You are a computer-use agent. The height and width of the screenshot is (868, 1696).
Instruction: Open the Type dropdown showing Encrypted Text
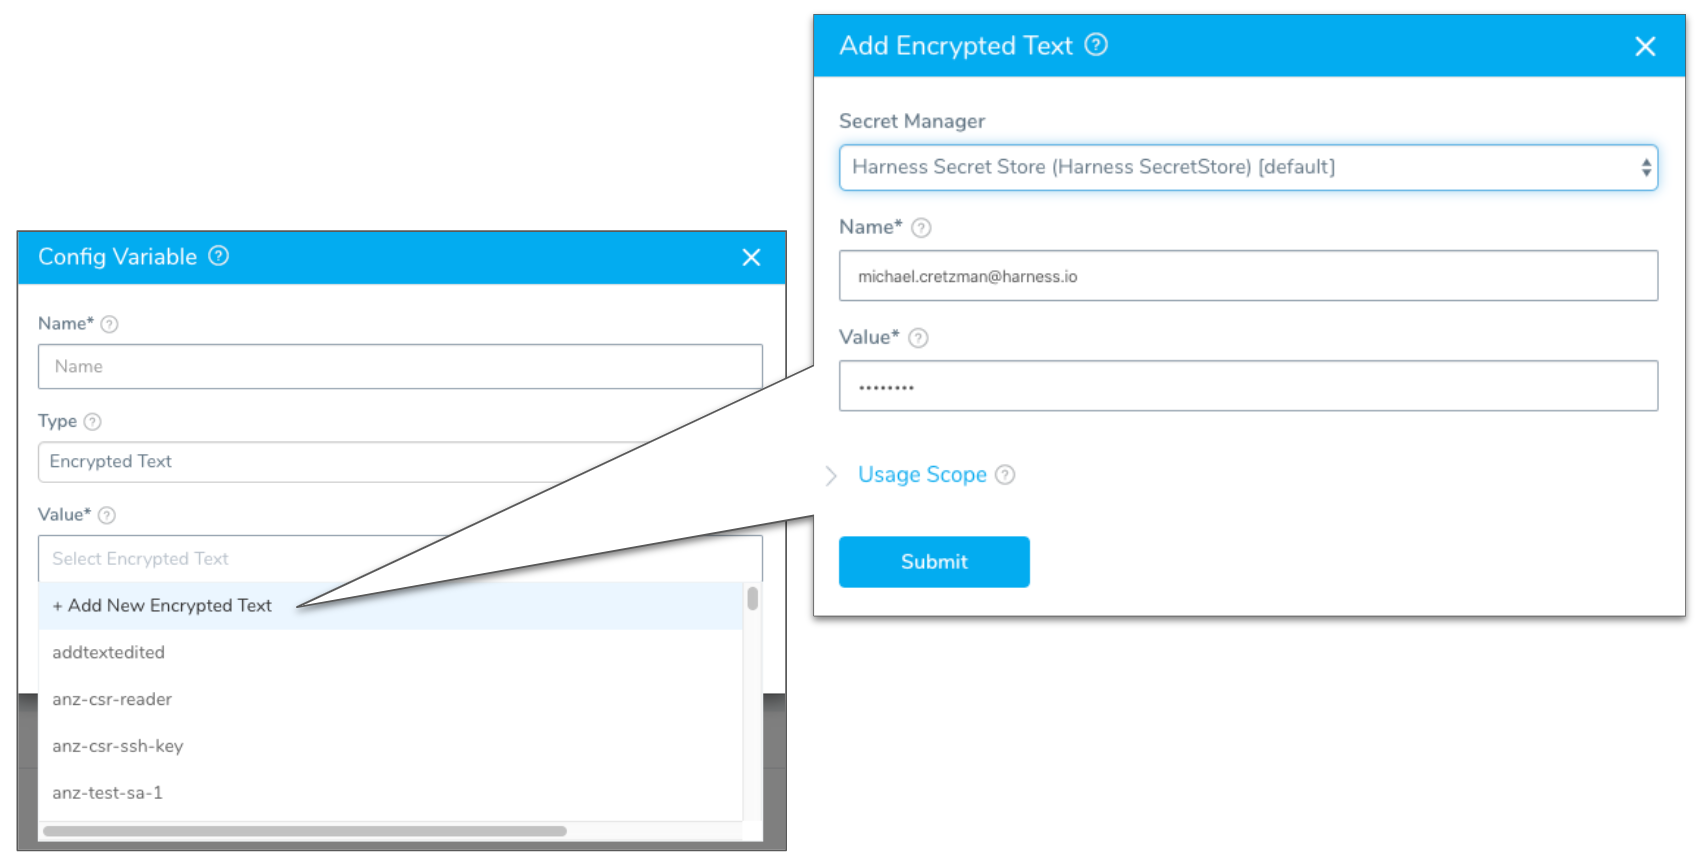tap(400, 462)
